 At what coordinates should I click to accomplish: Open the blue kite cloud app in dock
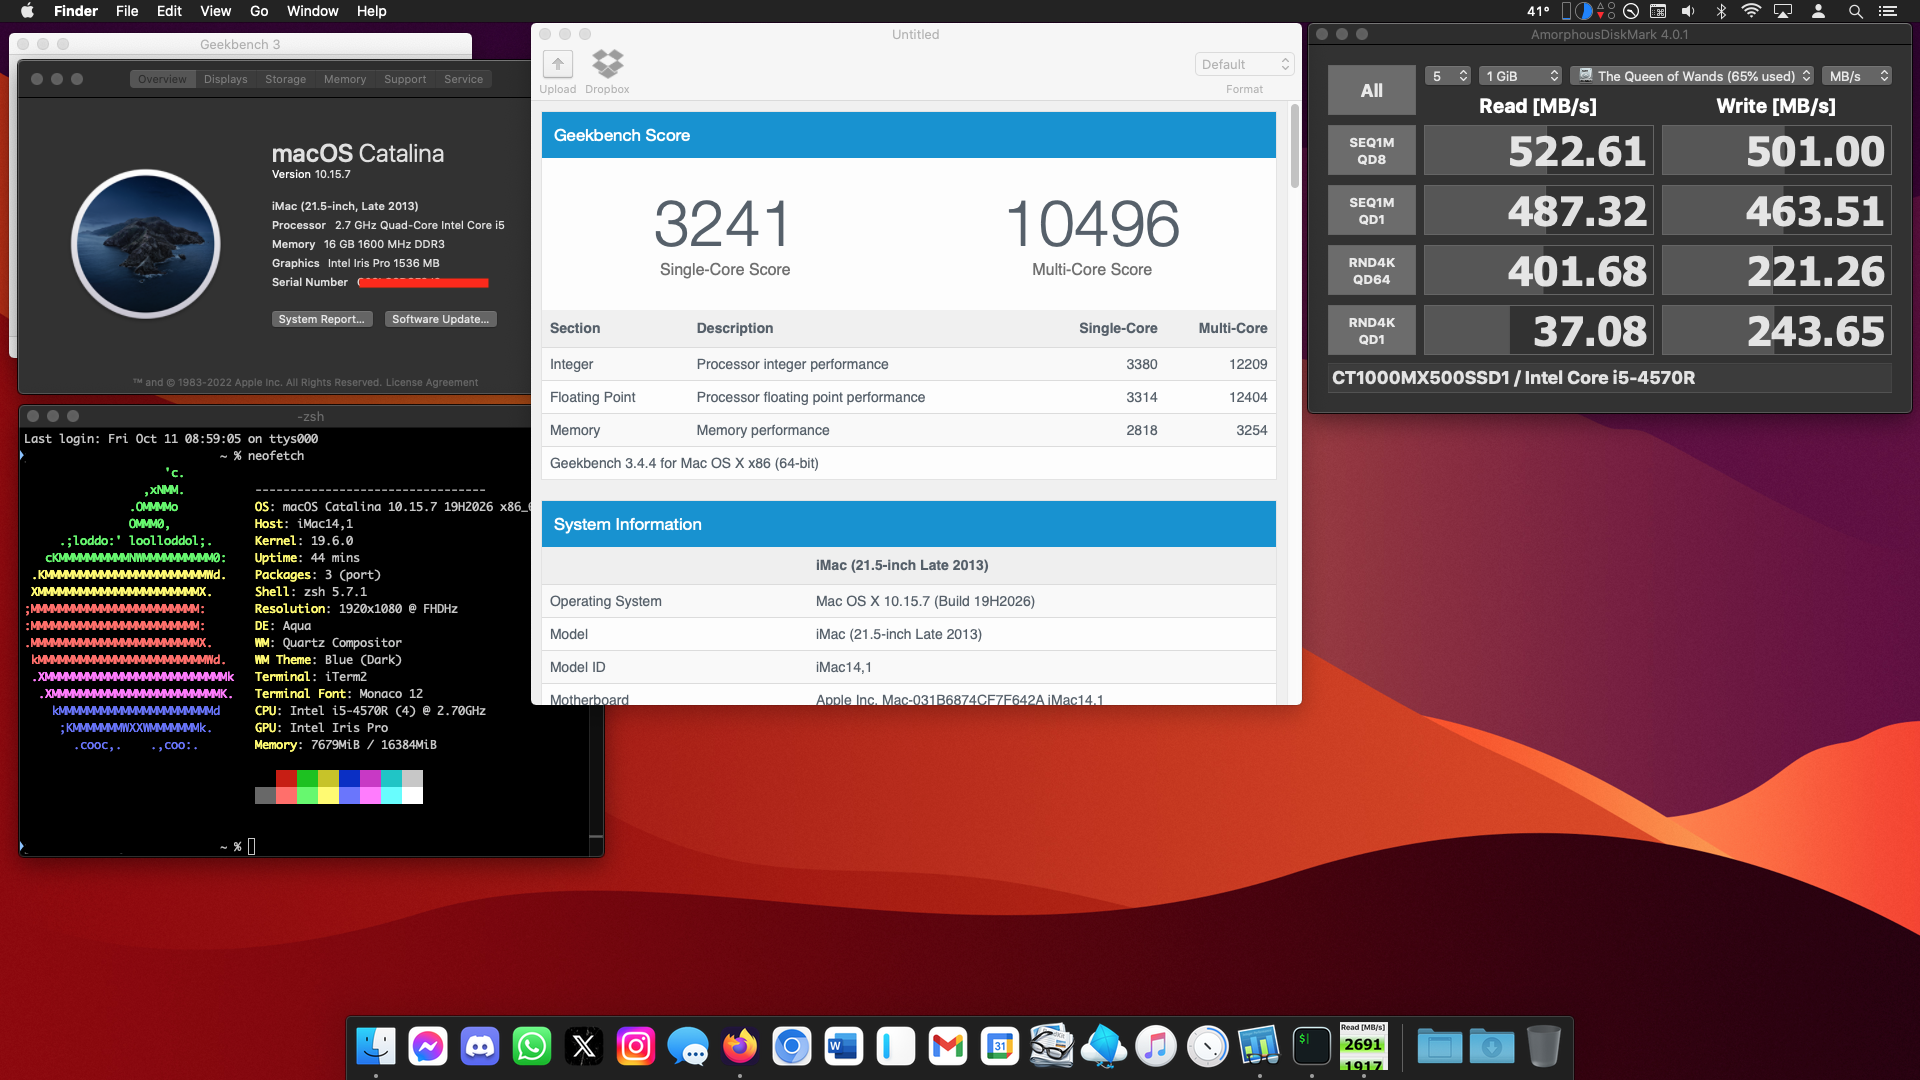[1104, 1047]
